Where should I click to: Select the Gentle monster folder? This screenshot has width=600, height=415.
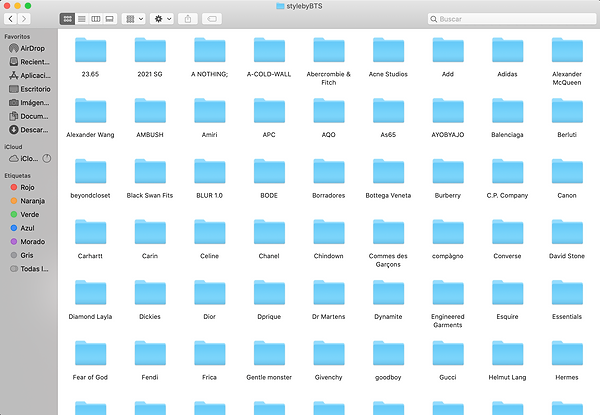269,353
